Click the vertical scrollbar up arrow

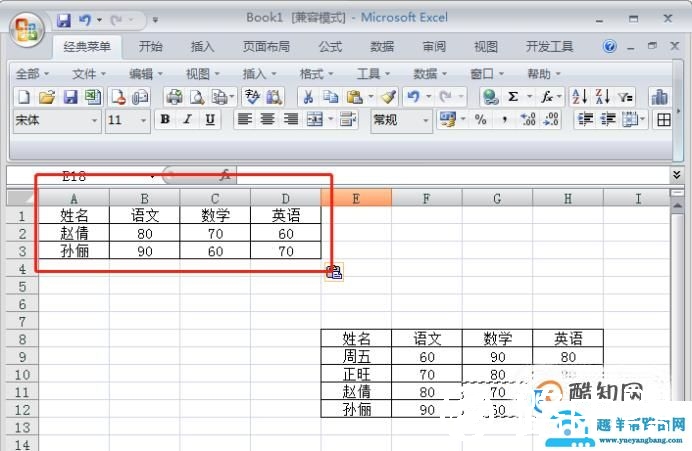pos(677,206)
